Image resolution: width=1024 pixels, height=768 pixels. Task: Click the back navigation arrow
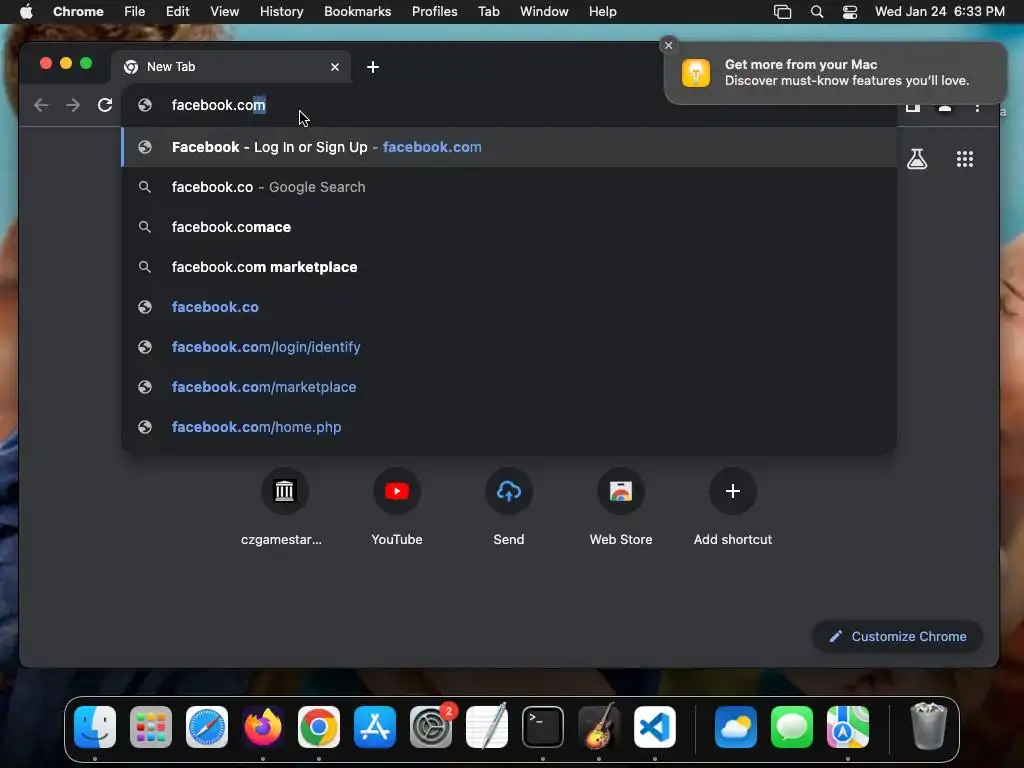[41, 105]
